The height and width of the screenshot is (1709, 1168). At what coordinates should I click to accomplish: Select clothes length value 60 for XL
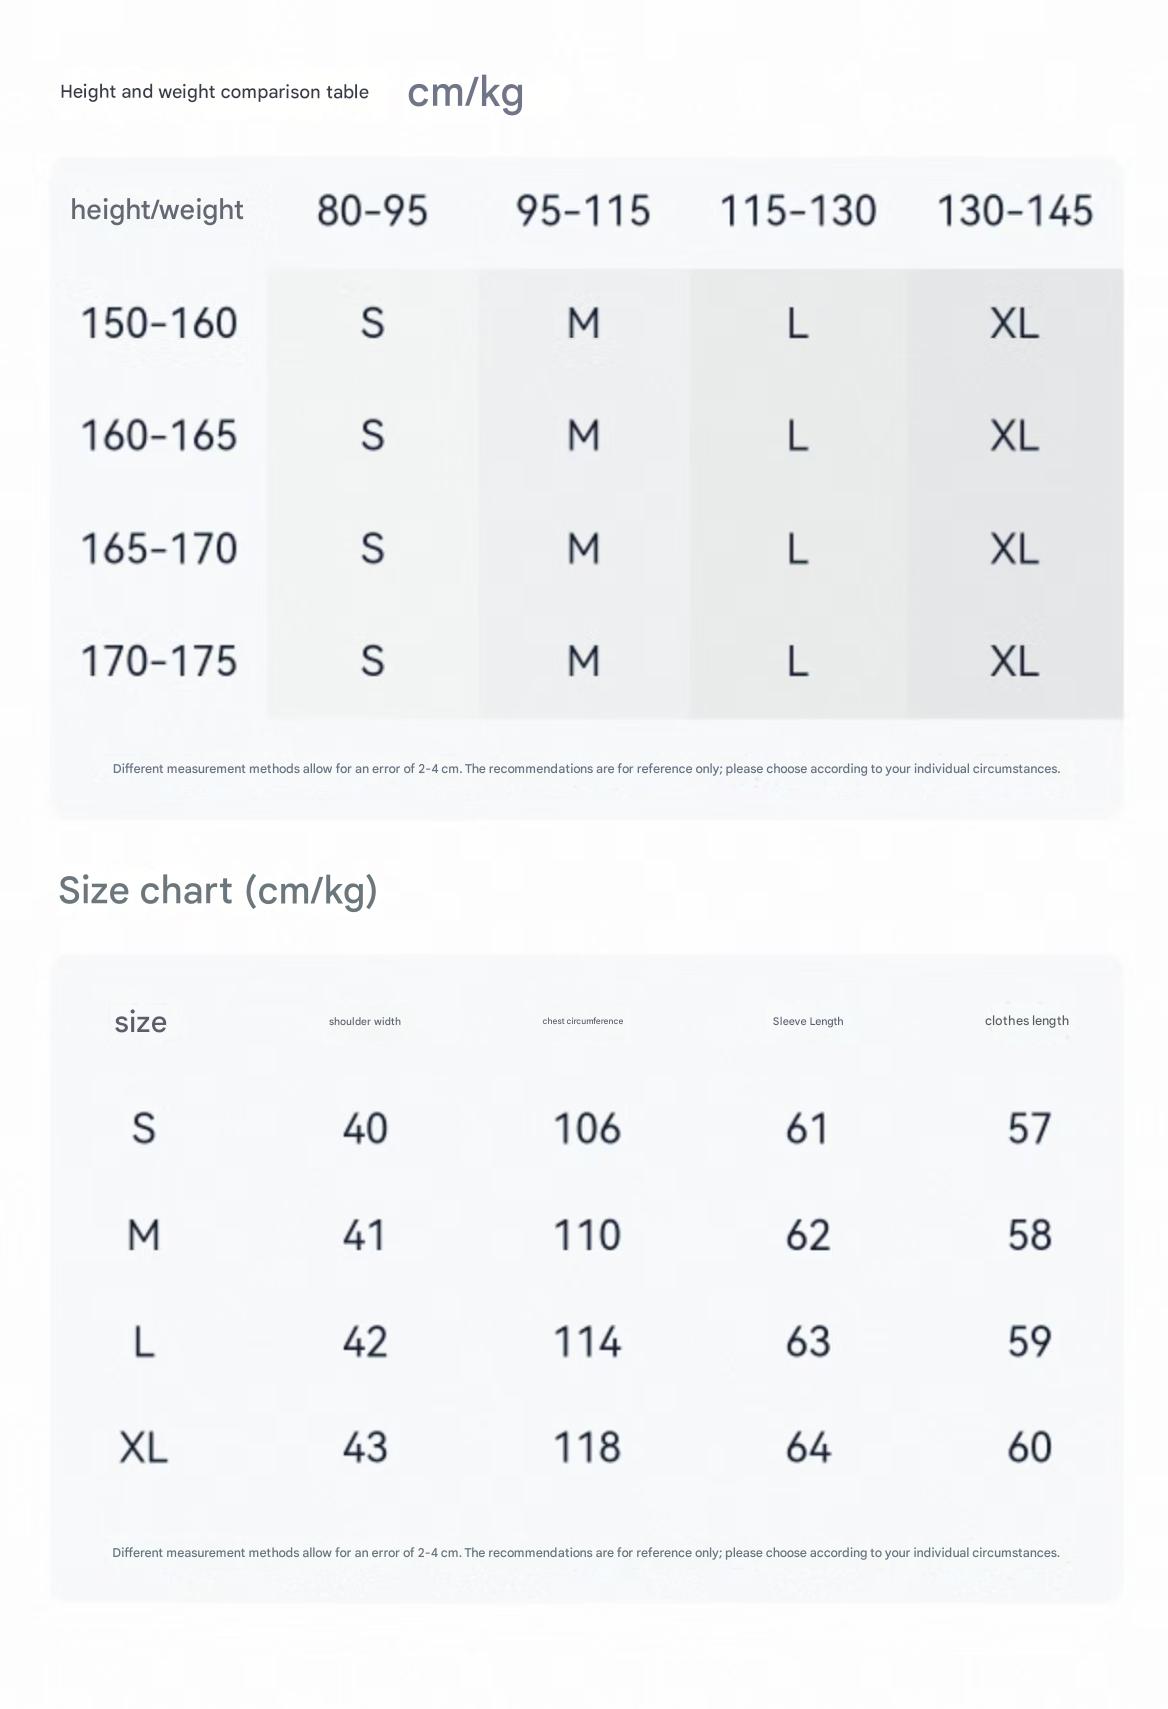click(1030, 1448)
